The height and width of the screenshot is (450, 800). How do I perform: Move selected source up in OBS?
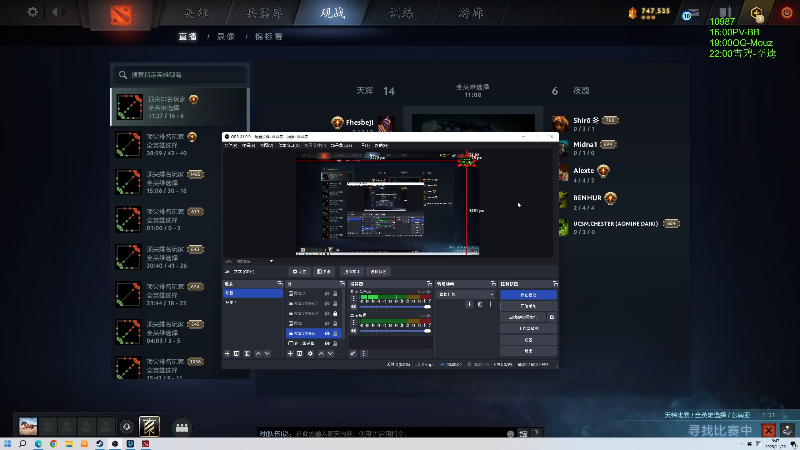(x=321, y=354)
